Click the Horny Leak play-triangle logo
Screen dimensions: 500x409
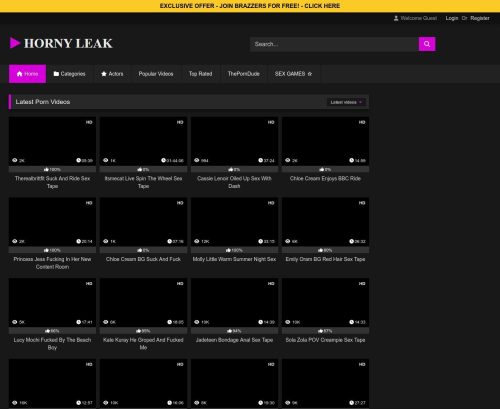point(15,43)
